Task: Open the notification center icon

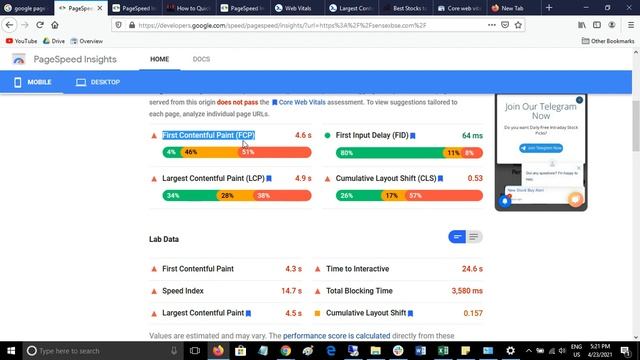Action: pos(625,351)
